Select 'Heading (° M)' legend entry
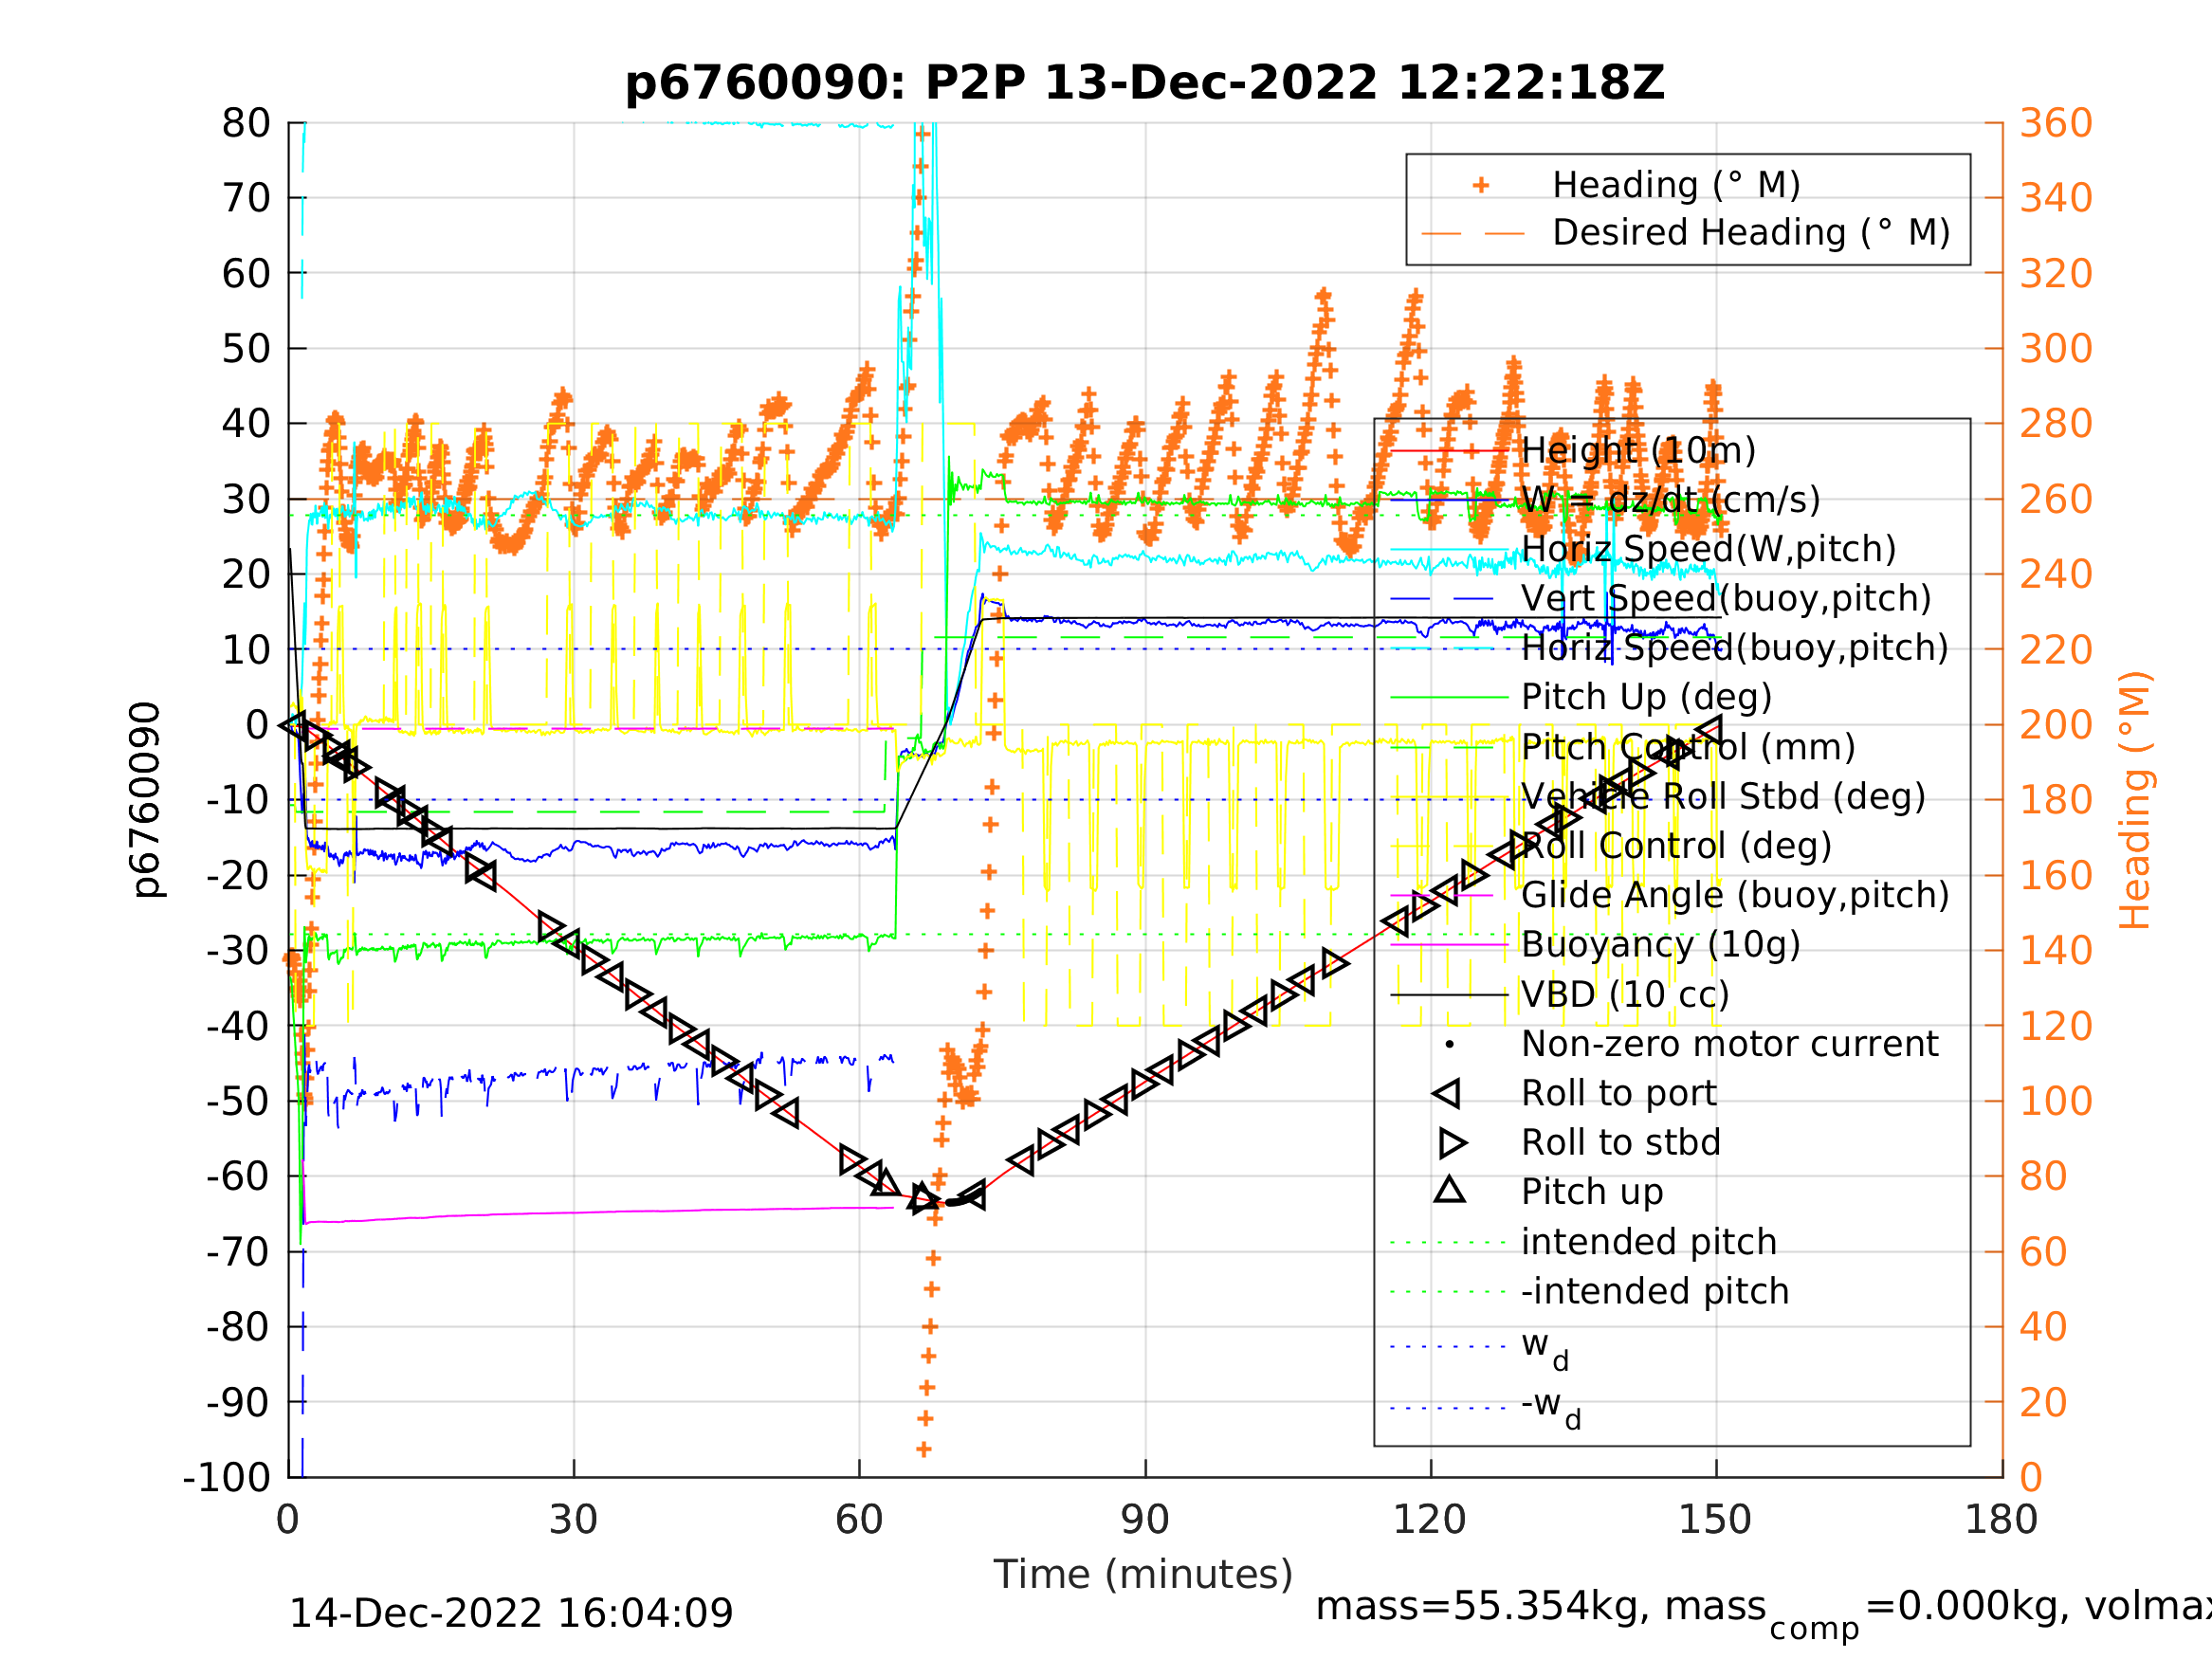 click(x=1676, y=185)
